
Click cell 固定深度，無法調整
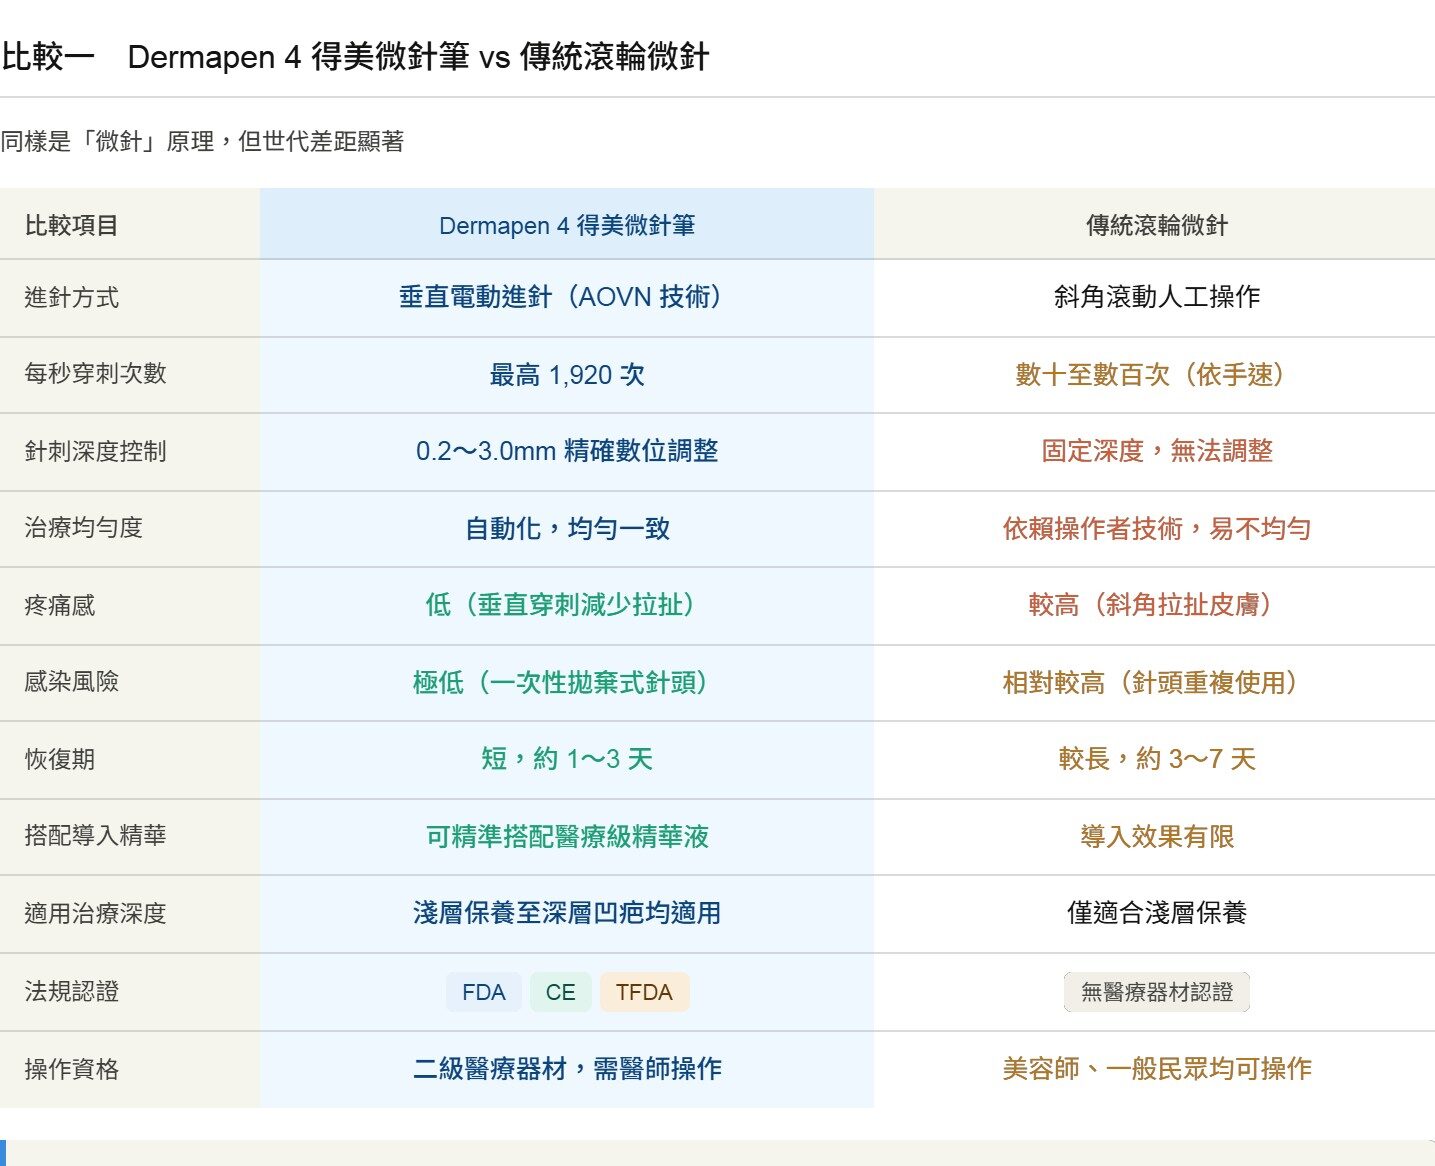click(1155, 452)
